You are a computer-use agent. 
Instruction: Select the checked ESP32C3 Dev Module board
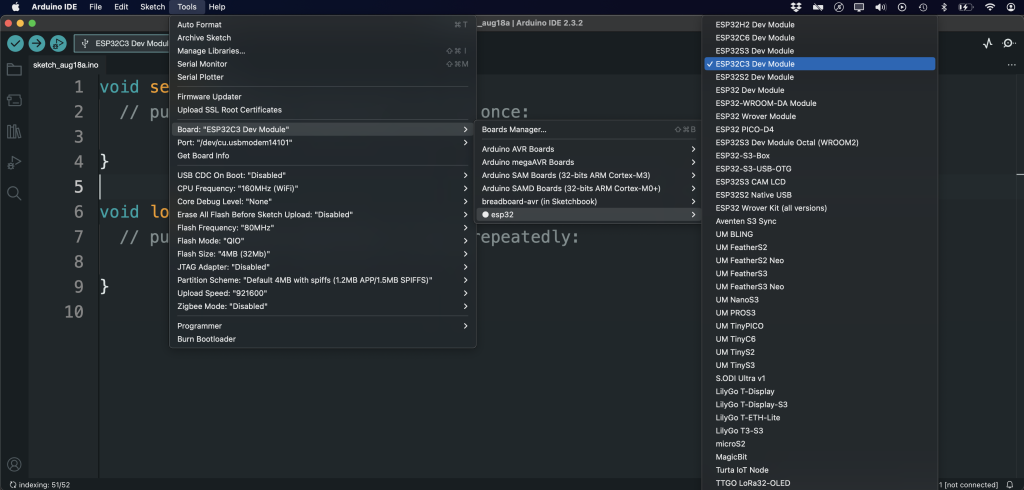click(x=820, y=64)
